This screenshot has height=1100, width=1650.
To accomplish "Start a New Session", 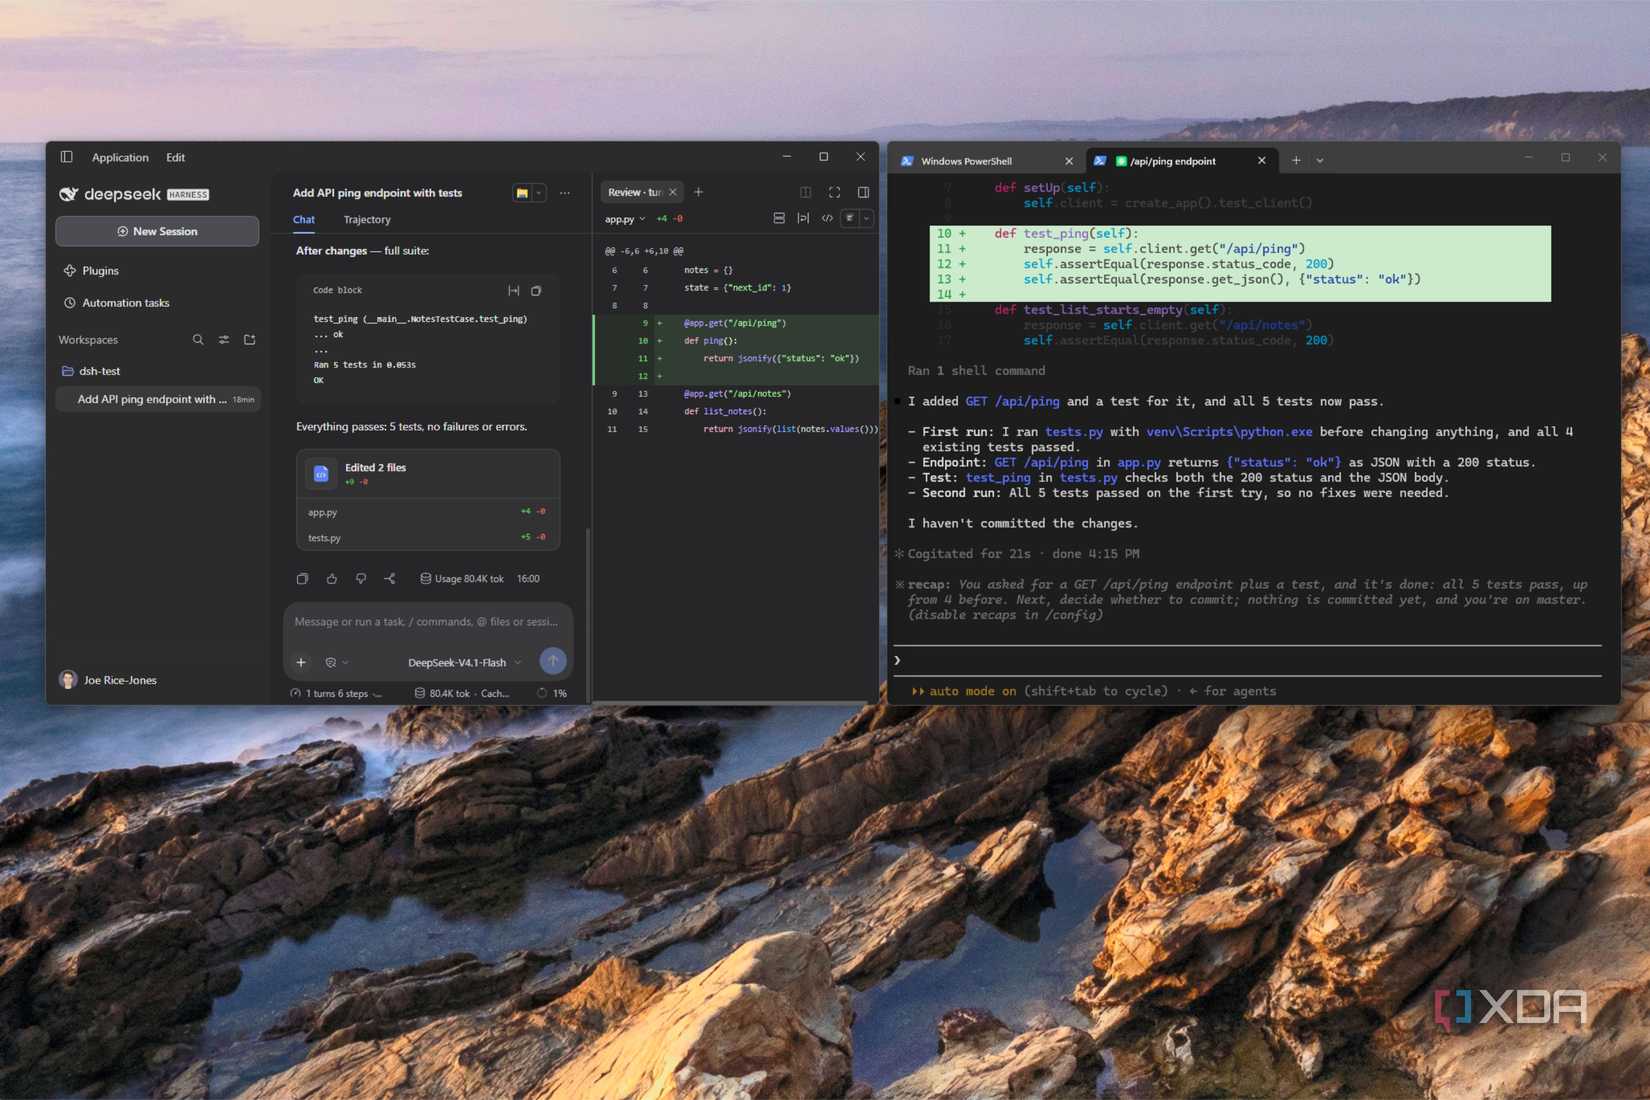I will (x=157, y=231).
